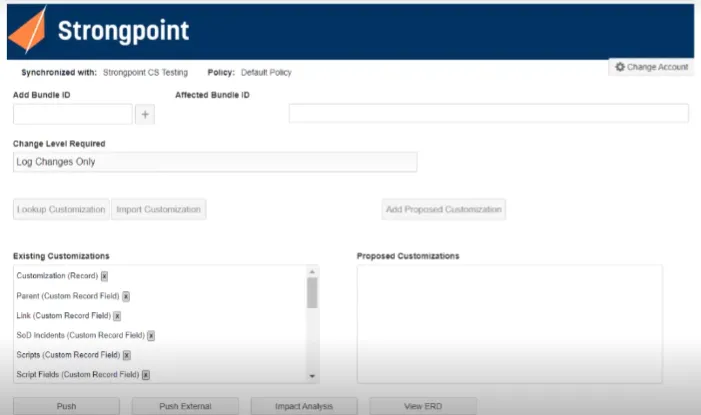The image size is (701, 415).
Task: Click the Add Proposed Customization button
Action: pyautogui.click(x=443, y=209)
